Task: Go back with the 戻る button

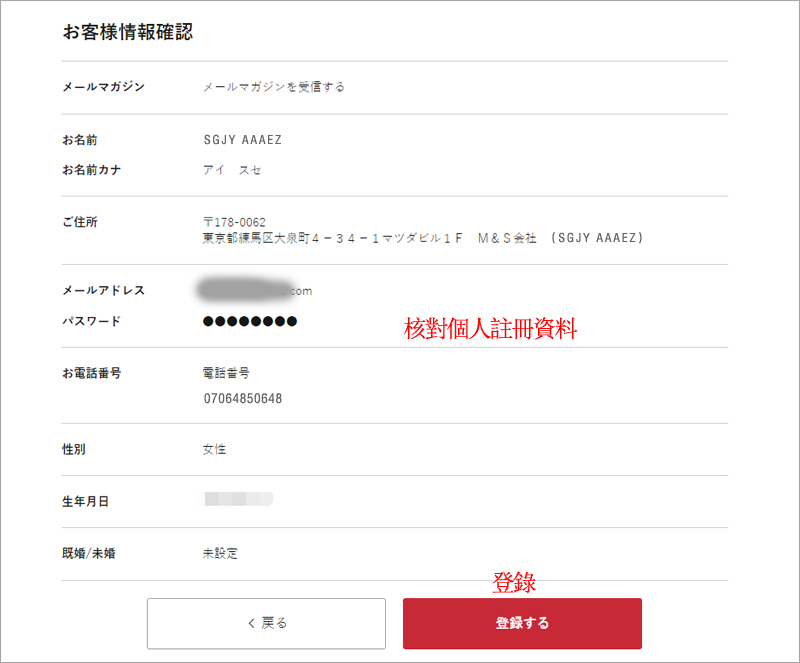Action: (266, 623)
